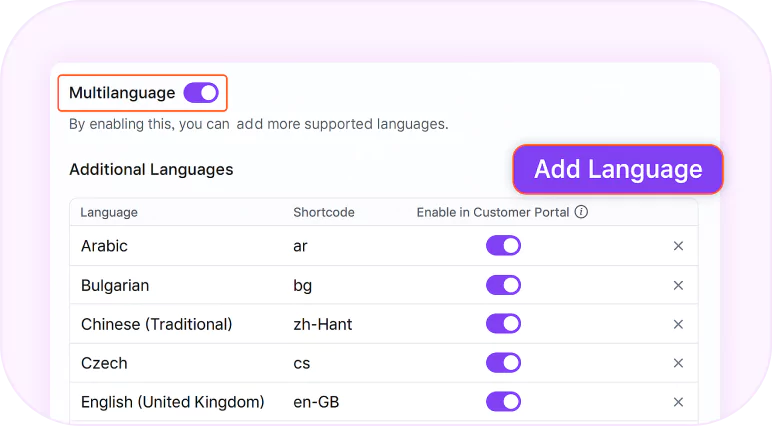Click the Additional Languages heading
The width and height of the screenshot is (772, 426).
coord(151,169)
